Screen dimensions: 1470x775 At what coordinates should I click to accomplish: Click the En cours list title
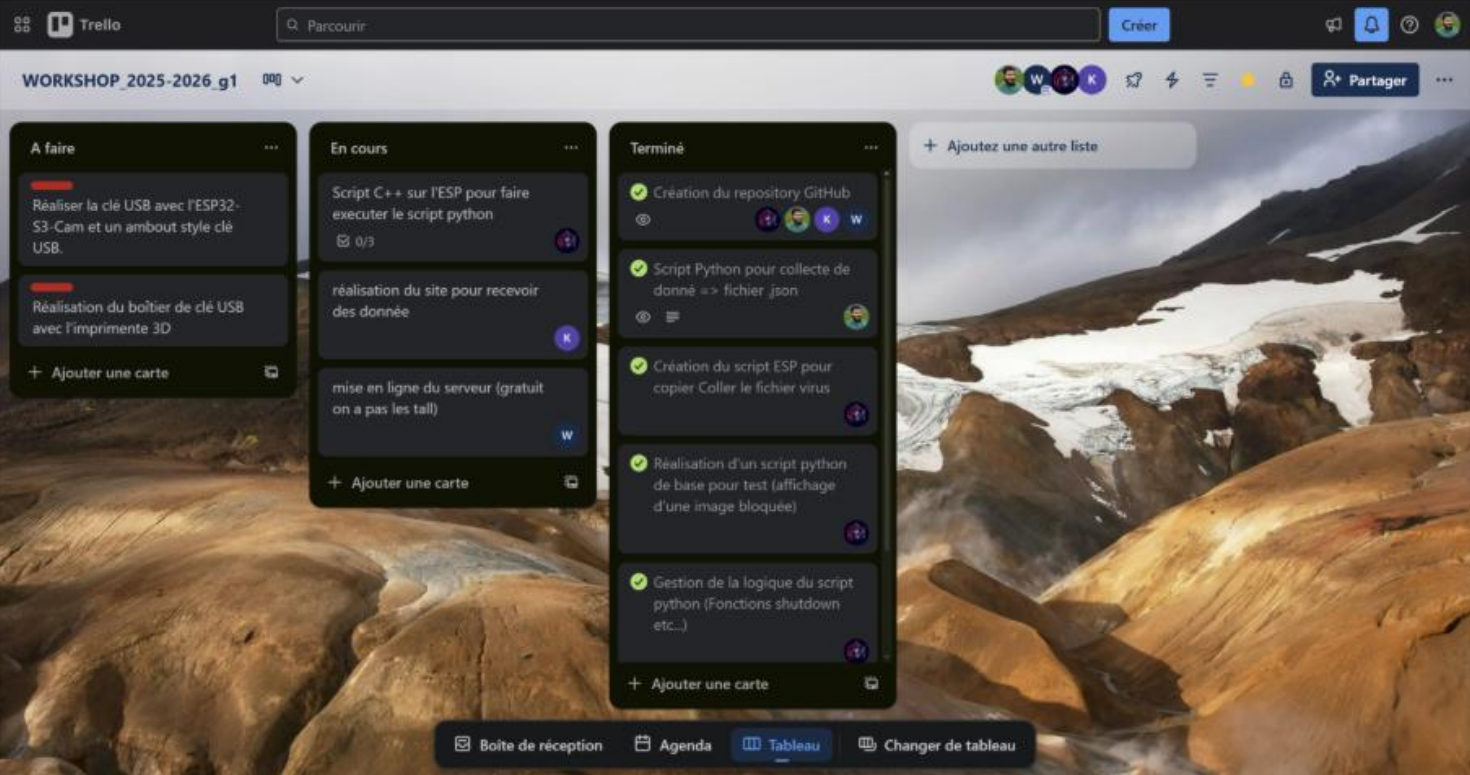coord(359,148)
